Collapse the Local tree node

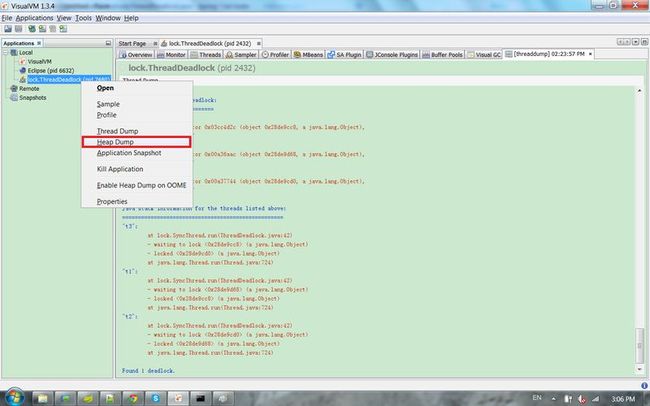tap(6, 53)
